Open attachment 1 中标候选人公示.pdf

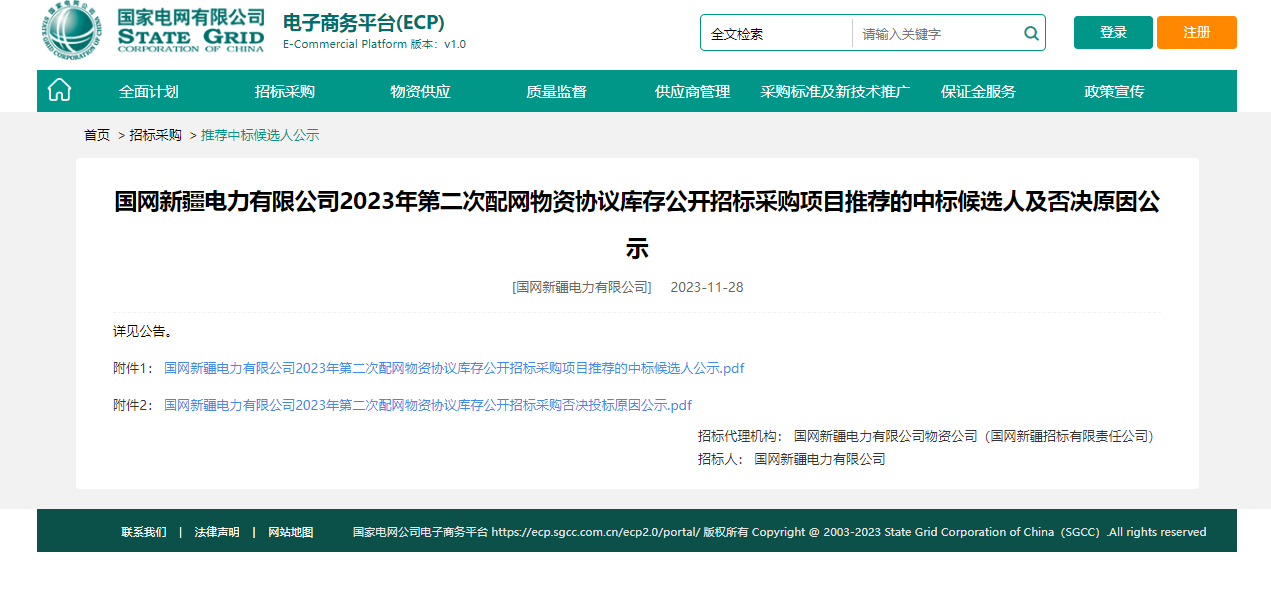pyautogui.click(x=454, y=368)
